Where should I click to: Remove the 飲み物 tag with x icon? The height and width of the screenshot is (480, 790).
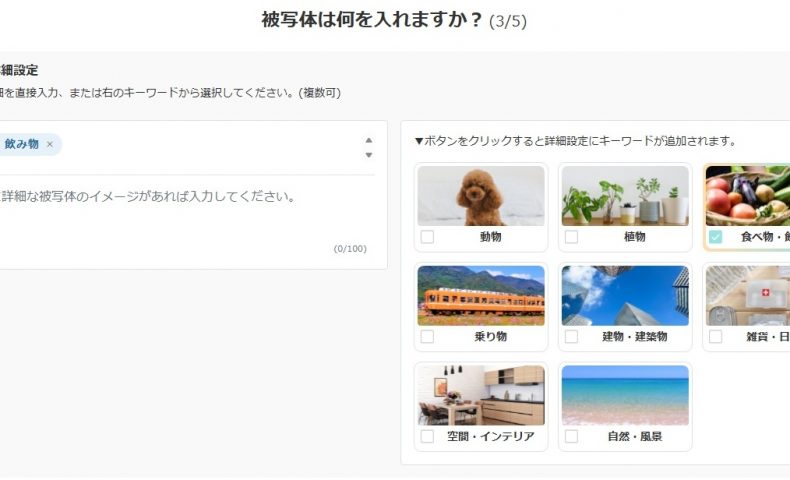click(x=50, y=144)
